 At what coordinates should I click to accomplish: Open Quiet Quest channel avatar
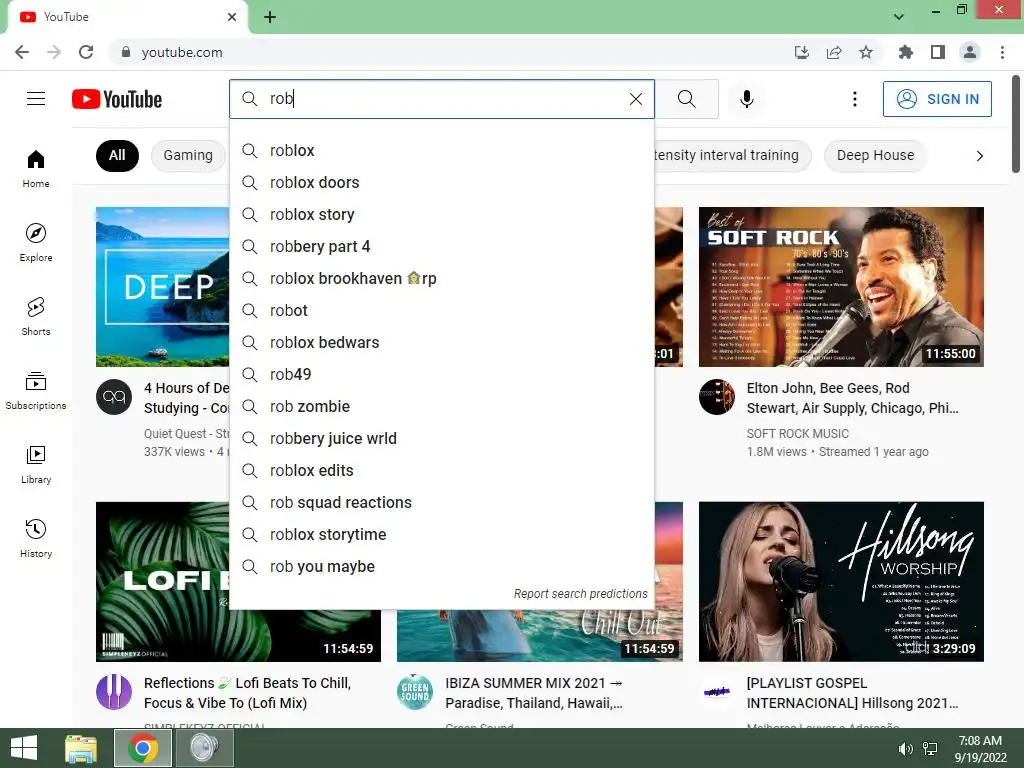click(x=114, y=397)
